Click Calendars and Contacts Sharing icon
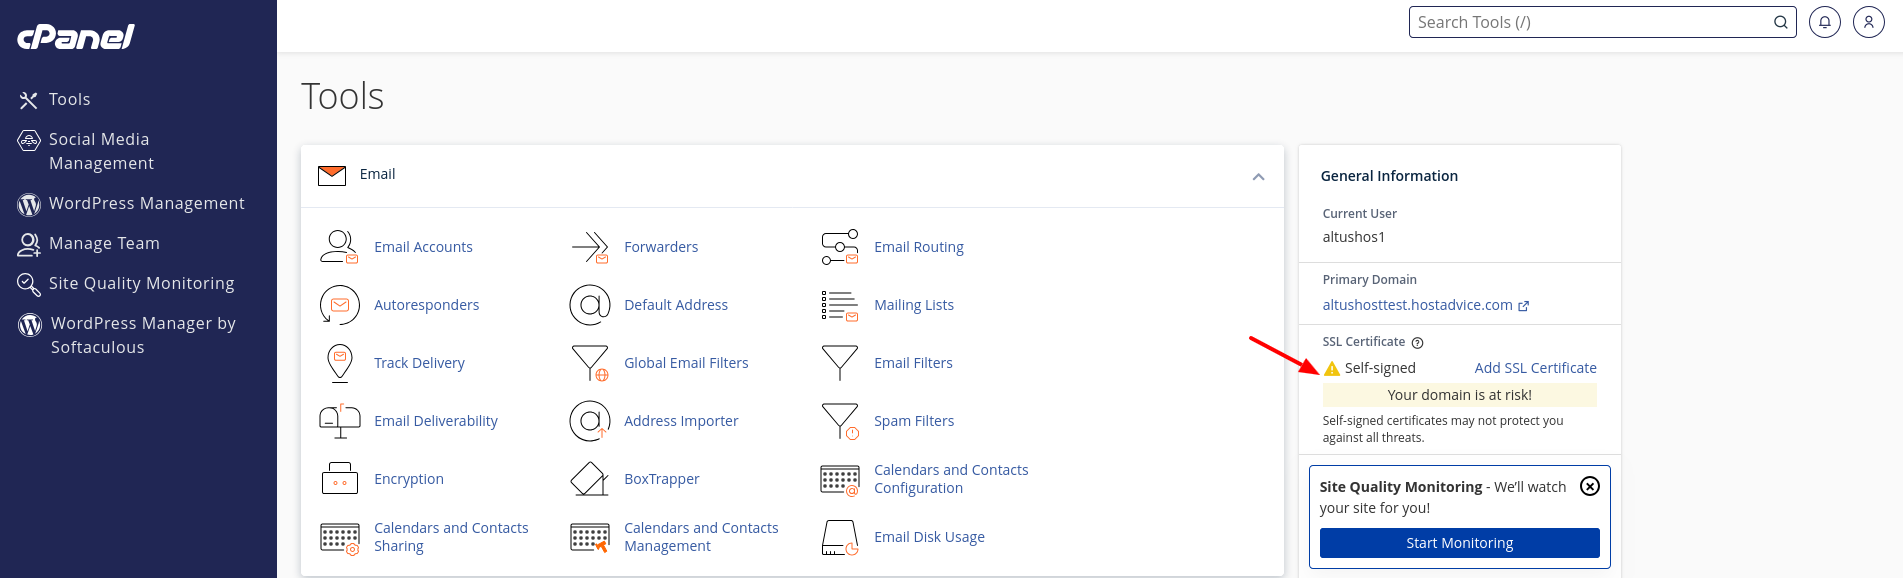This screenshot has width=1903, height=578. point(340,539)
